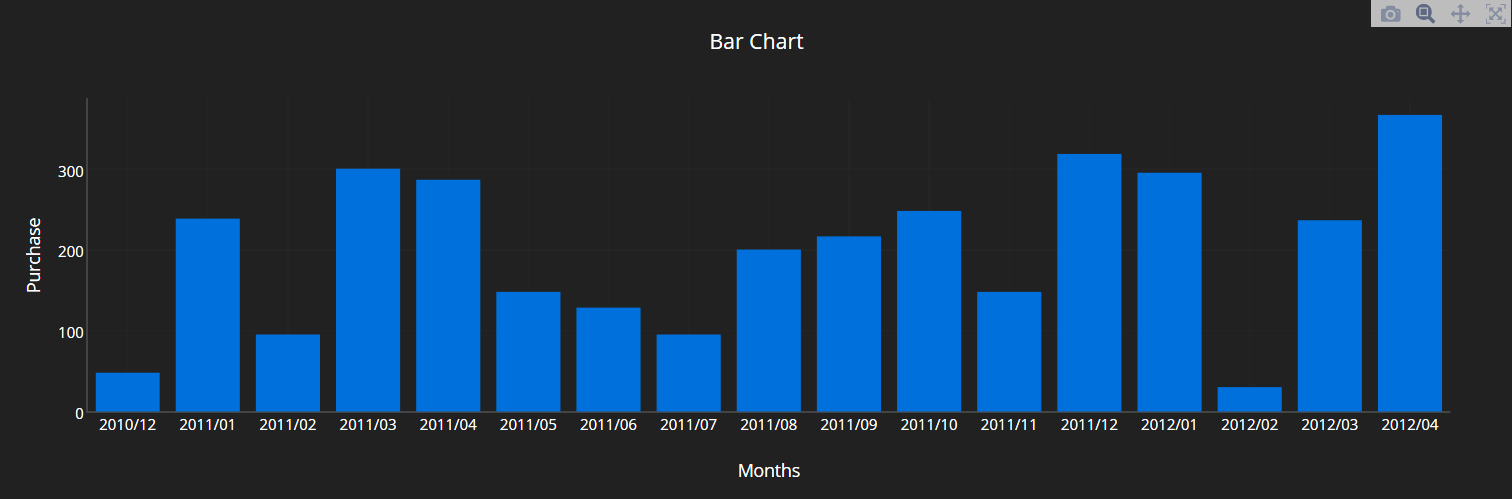Viewport: 1512px width, 499px height.
Task: Select the 2011/10 bar
Action: 929,311
